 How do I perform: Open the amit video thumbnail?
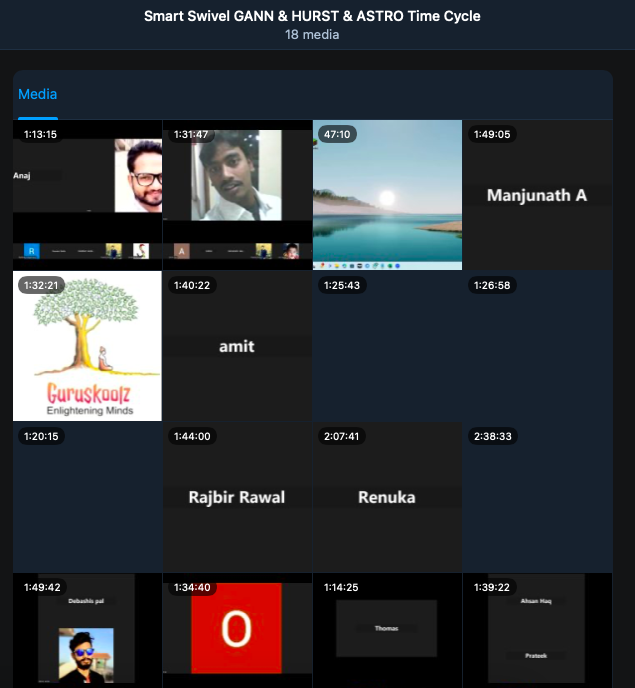point(237,346)
